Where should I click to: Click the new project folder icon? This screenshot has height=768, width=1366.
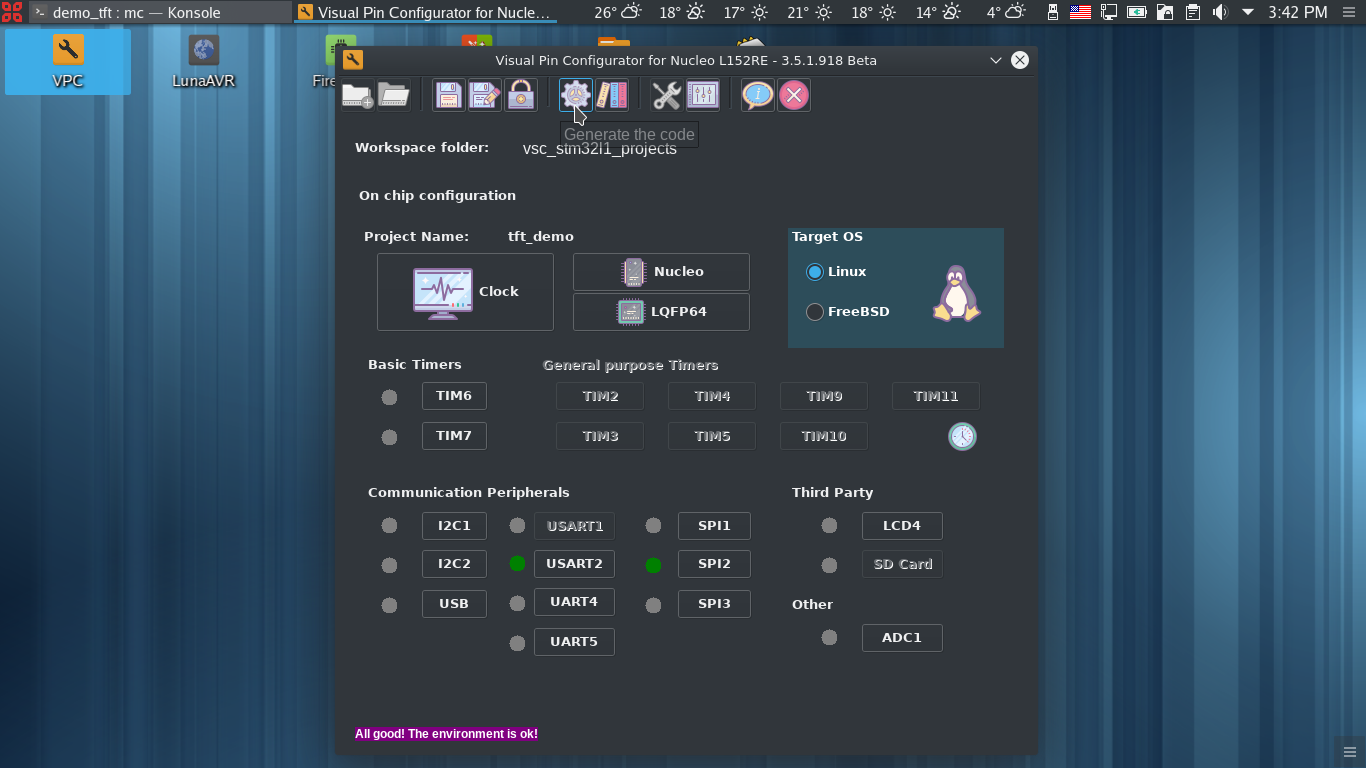point(357,95)
